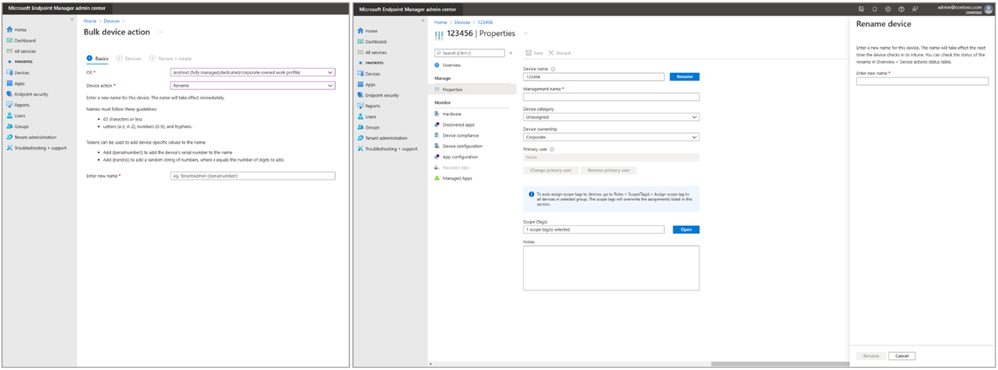This screenshot has width=998, height=370.
Task: Click the Enter new name field in Bulk device action
Action: (x=253, y=175)
